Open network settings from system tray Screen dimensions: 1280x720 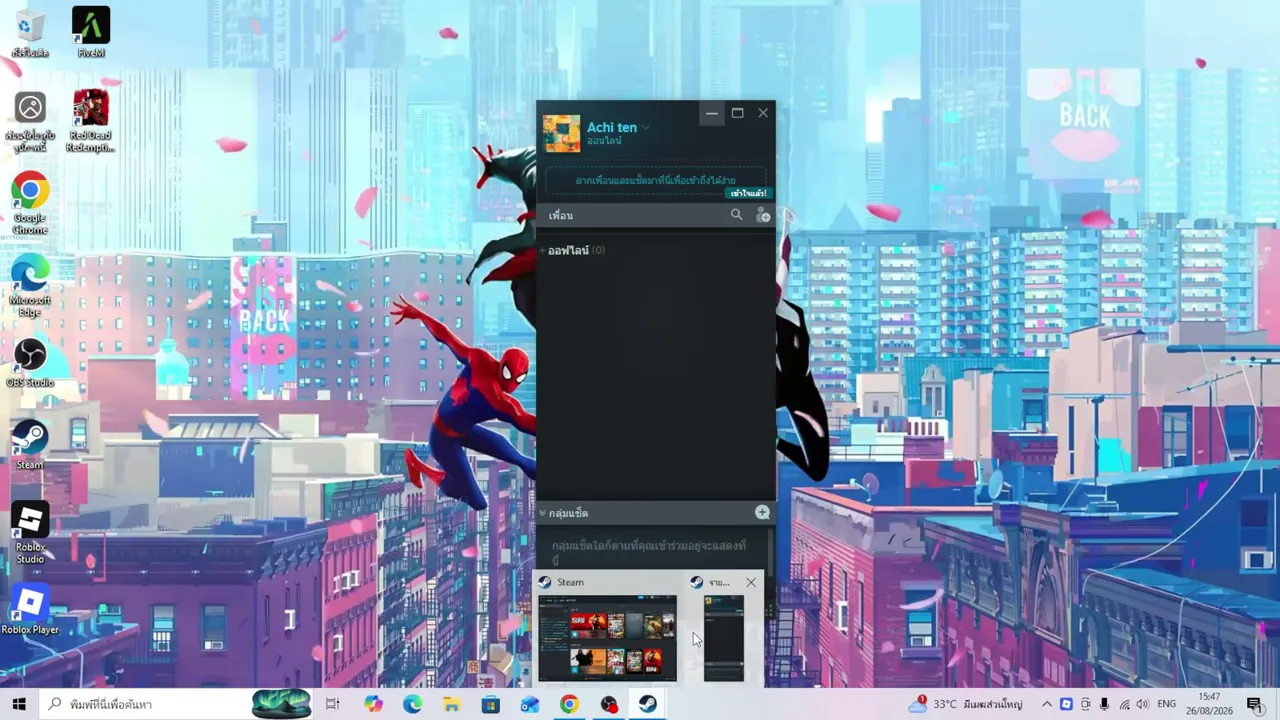point(1124,704)
